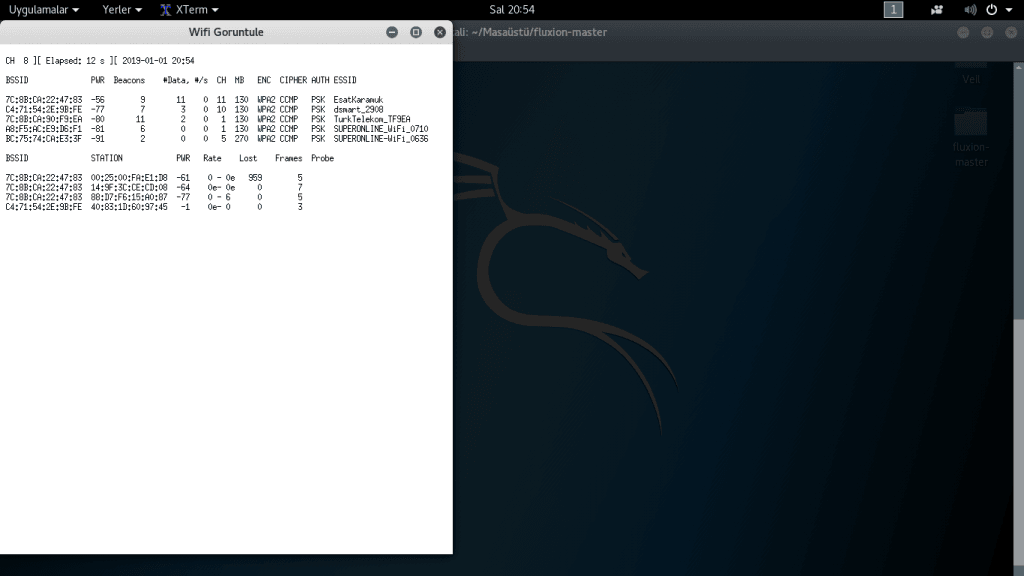Click the power icon in top bar
The width and height of the screenshot is (1024, 576).
click(x=991, y=10)
